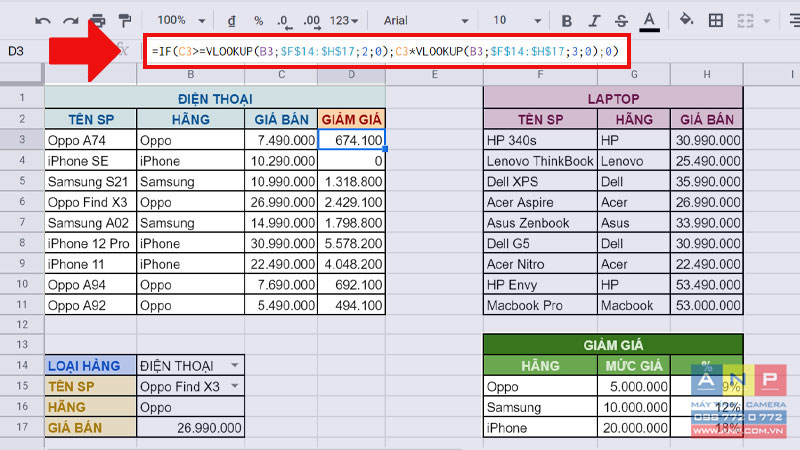Click the Merge cells icon
Image resolution: width=800 pixels, height=450 pixels.
[x=745, y=21]
